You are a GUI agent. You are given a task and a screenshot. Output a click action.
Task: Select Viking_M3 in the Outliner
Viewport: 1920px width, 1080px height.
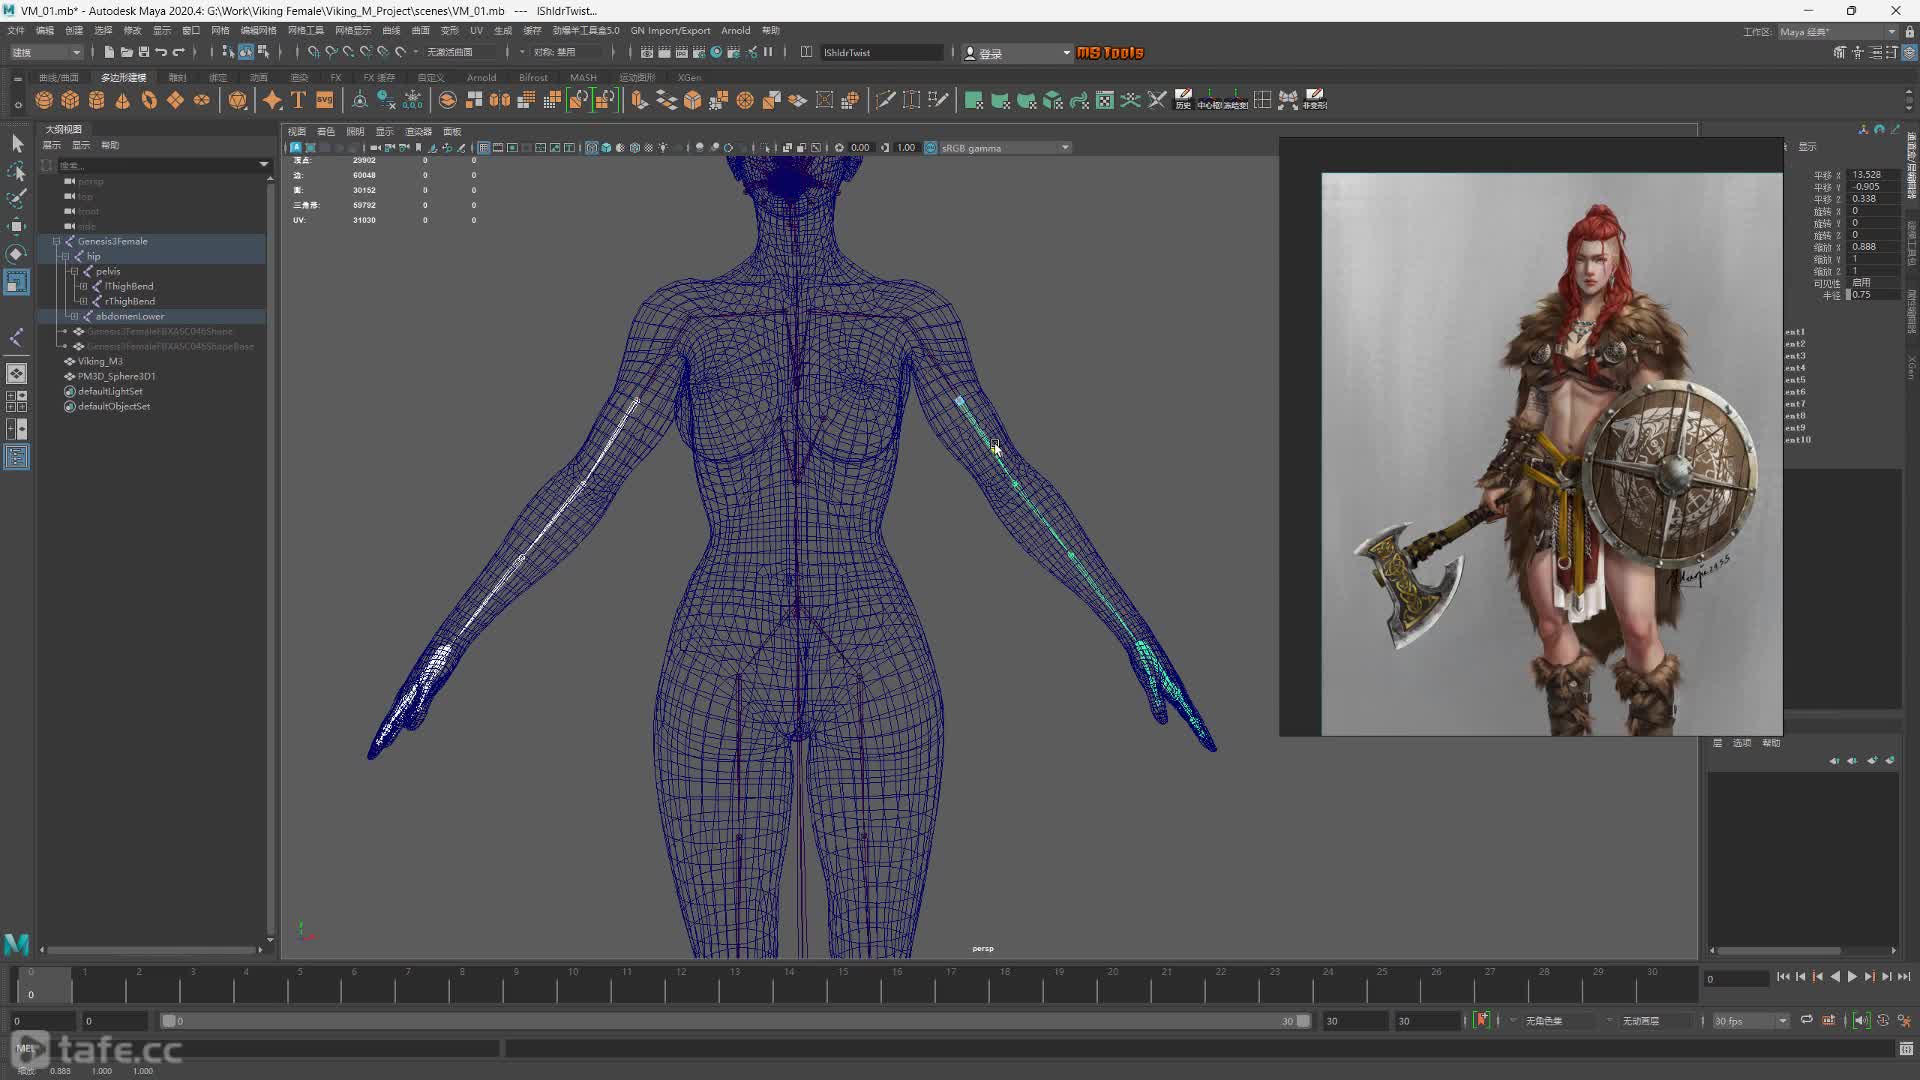tap(100, 361)
